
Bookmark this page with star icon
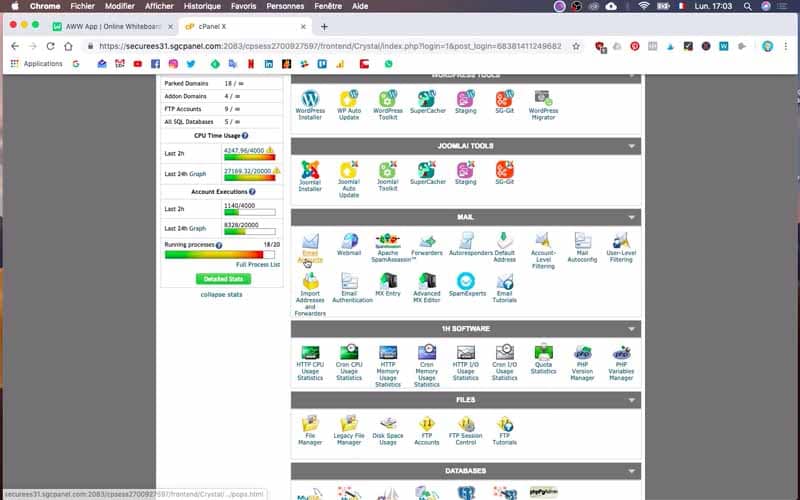[576, 46]
